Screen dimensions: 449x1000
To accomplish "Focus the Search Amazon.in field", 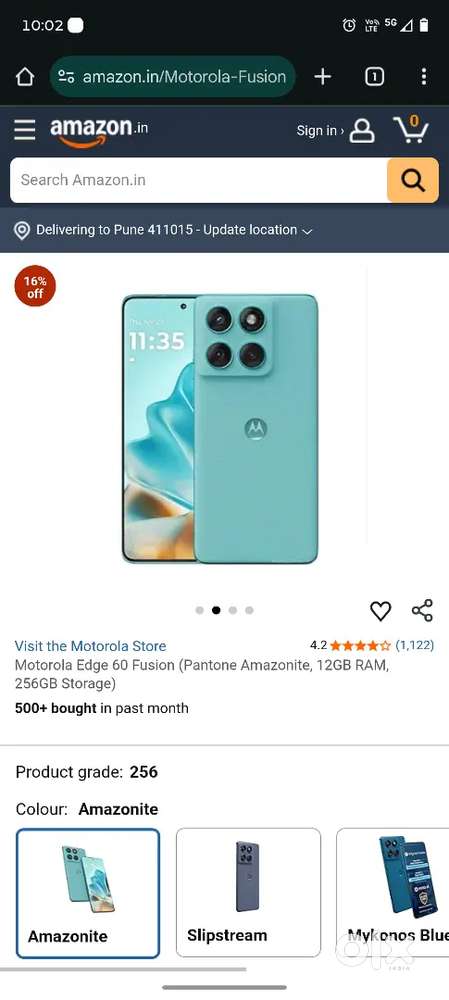I will click(x=198, y=180).
